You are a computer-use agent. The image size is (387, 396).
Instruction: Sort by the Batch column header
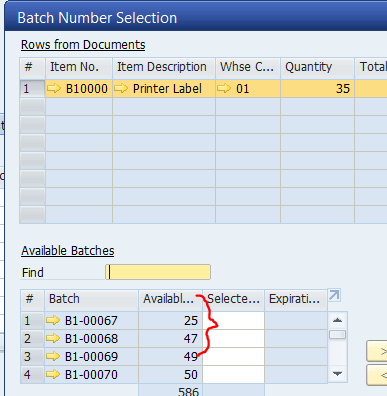coord(91,299)
